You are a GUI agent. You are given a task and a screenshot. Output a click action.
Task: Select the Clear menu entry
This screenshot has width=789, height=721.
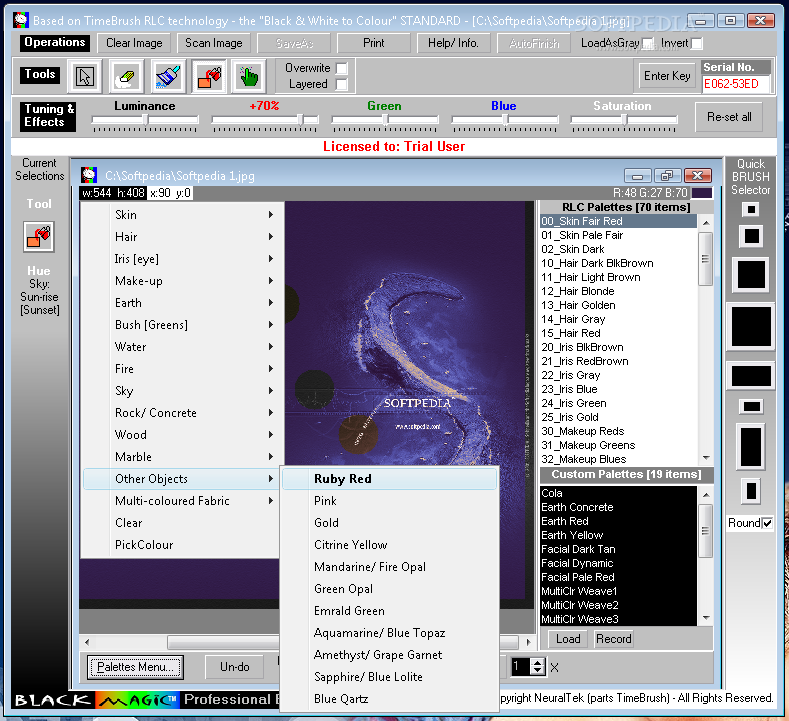point(181,523)
